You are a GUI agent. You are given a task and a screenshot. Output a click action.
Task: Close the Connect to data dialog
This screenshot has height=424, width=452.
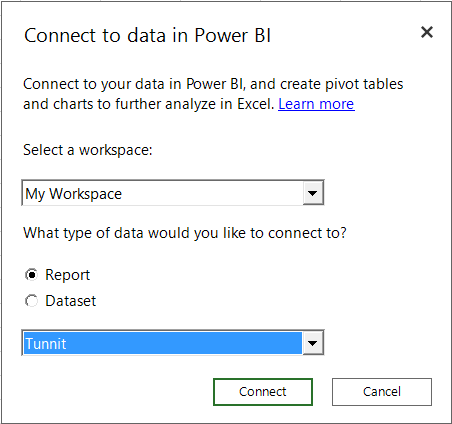[x=427, y=32]
